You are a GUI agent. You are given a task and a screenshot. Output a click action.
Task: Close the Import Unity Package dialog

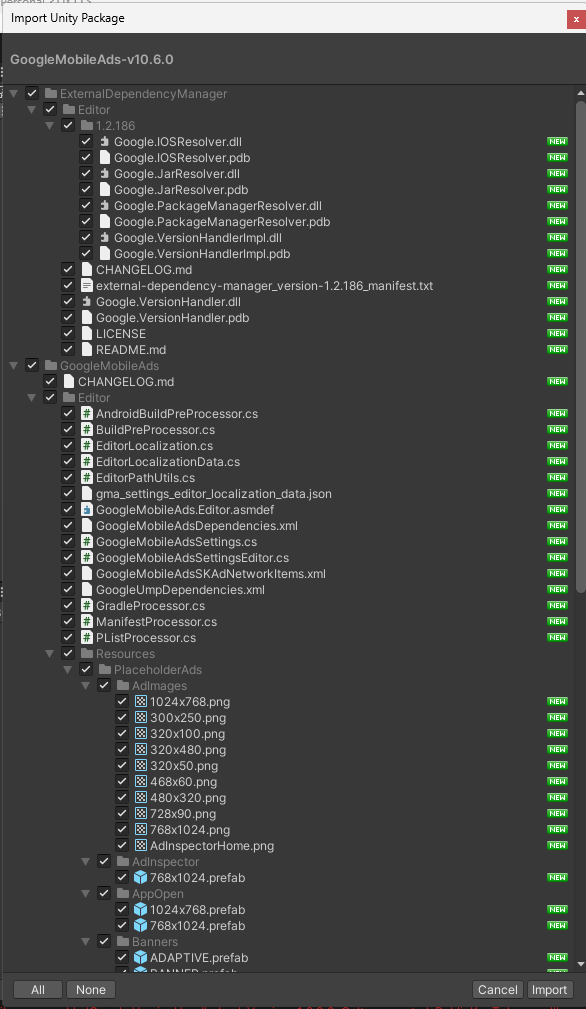click(575, 19)
